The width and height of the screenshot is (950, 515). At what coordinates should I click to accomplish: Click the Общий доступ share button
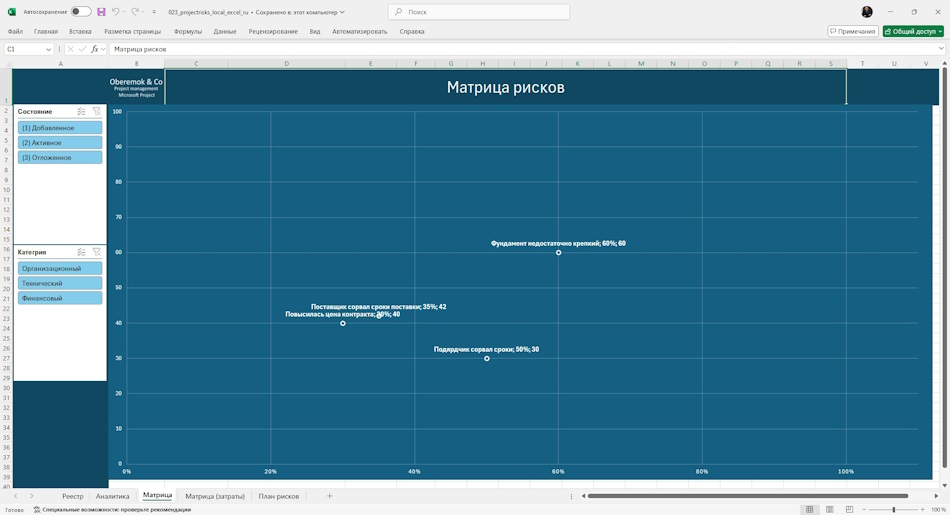tap(912, 31)
